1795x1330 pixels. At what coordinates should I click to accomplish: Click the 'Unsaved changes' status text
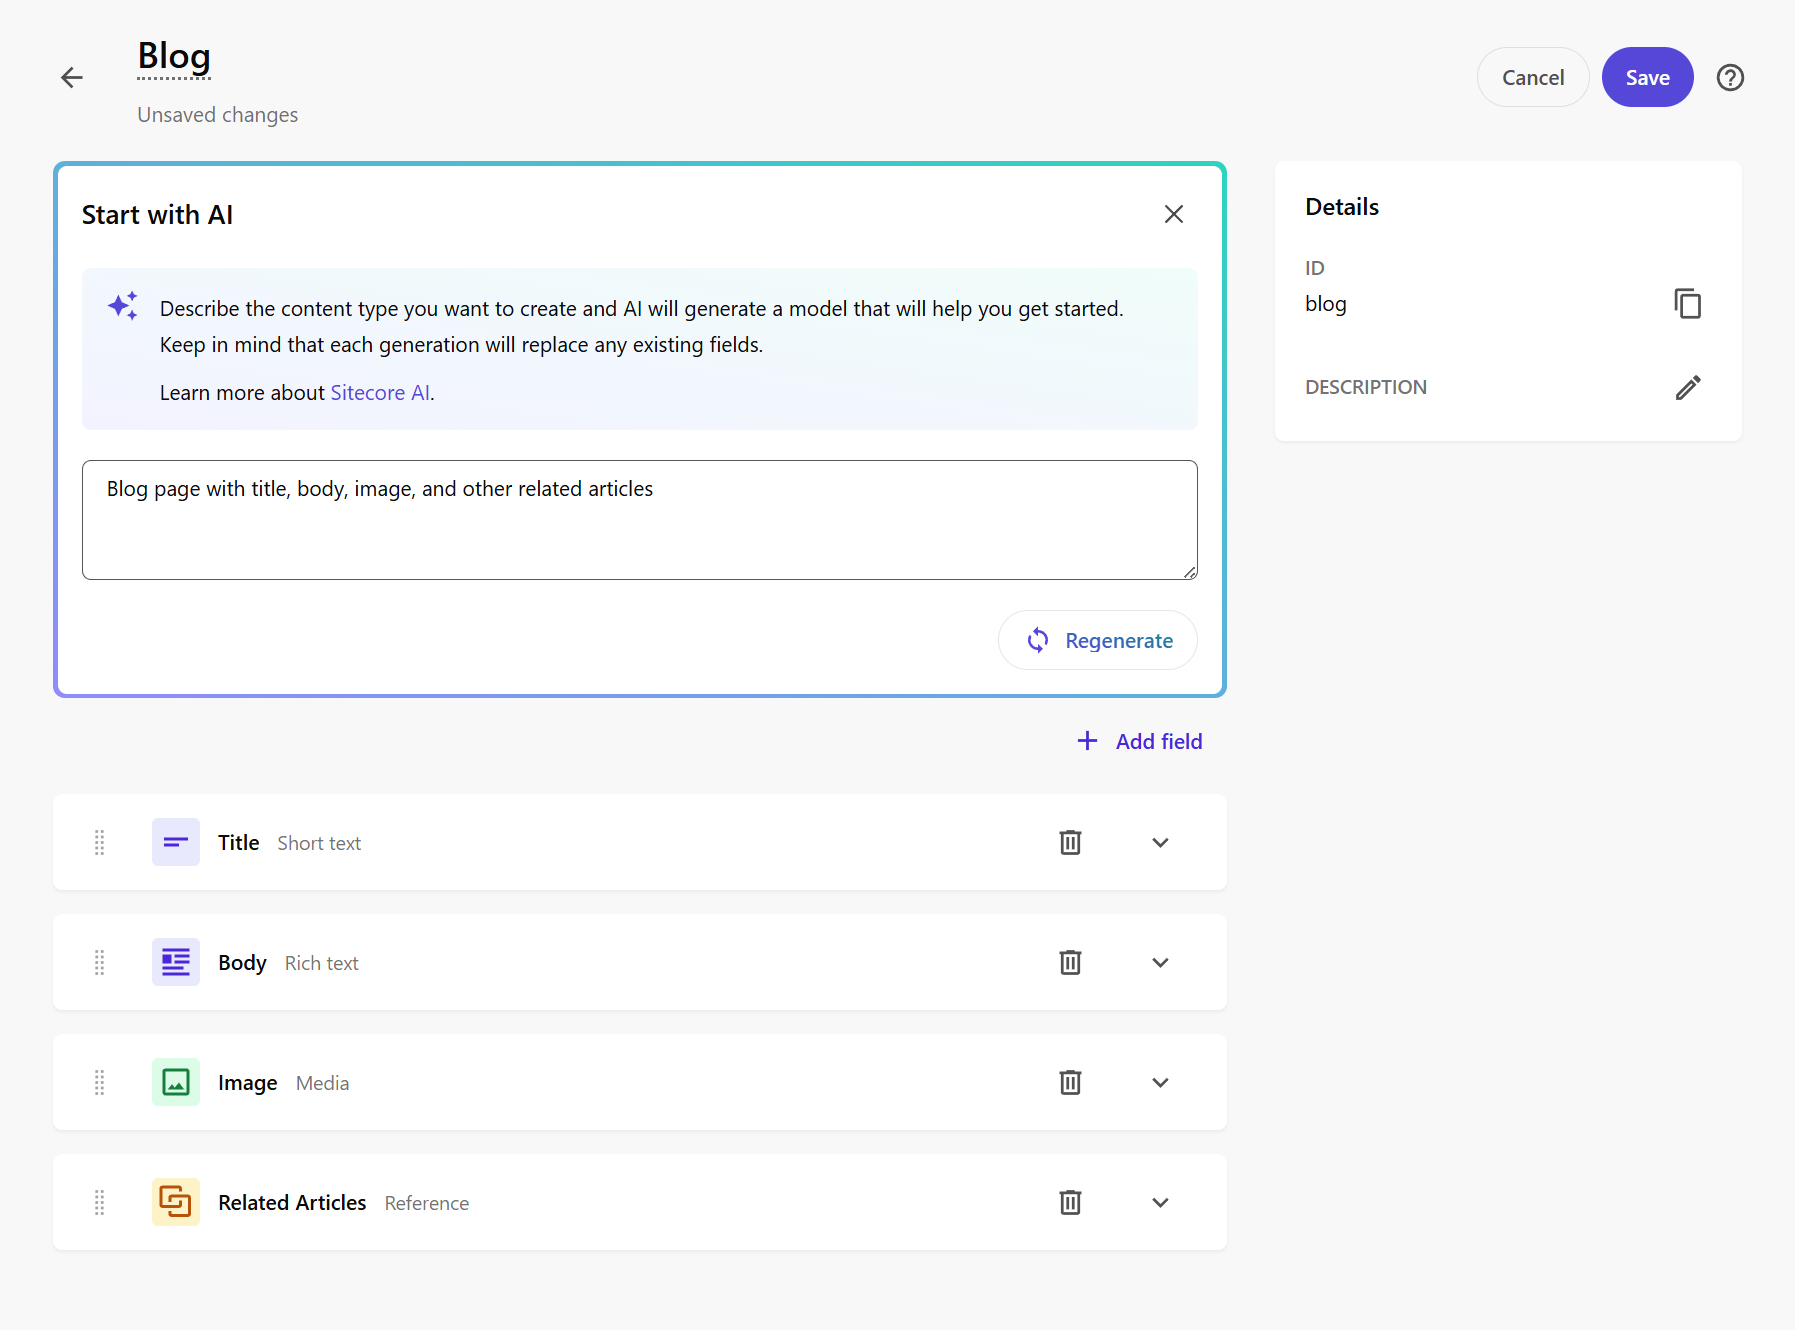[218, 115]
